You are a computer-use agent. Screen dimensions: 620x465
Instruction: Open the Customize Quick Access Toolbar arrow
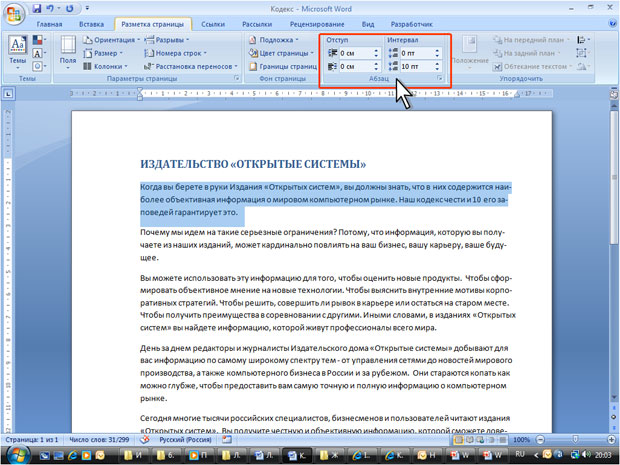pos(87,8)
